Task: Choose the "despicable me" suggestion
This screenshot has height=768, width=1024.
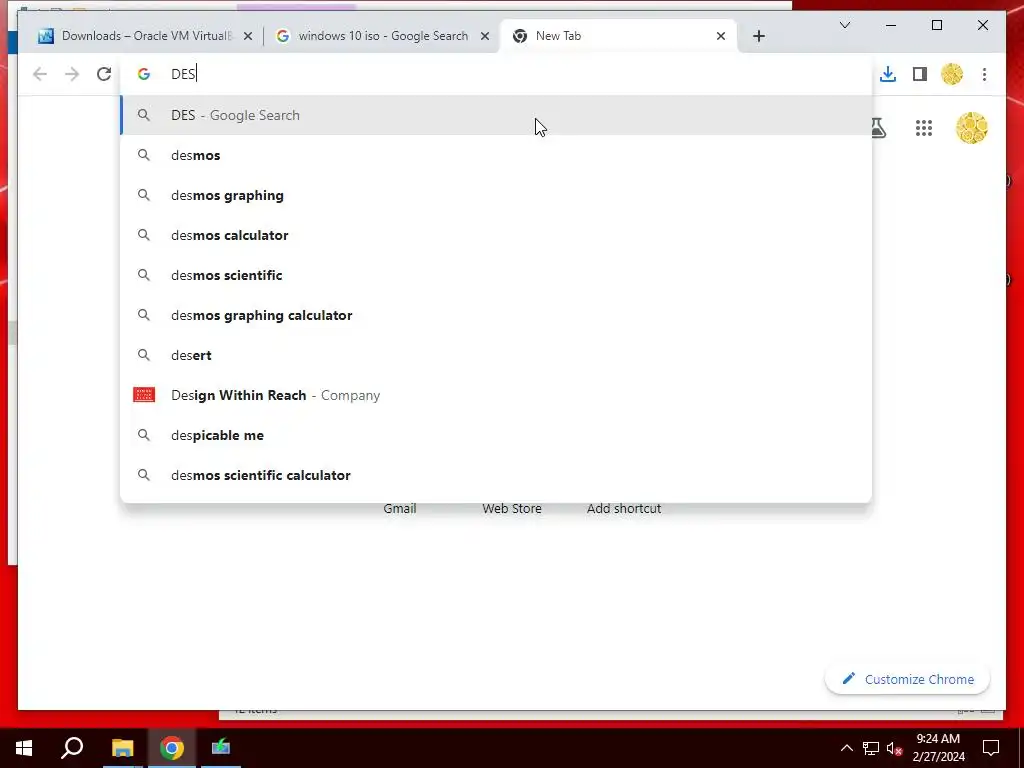Action: 496,435
